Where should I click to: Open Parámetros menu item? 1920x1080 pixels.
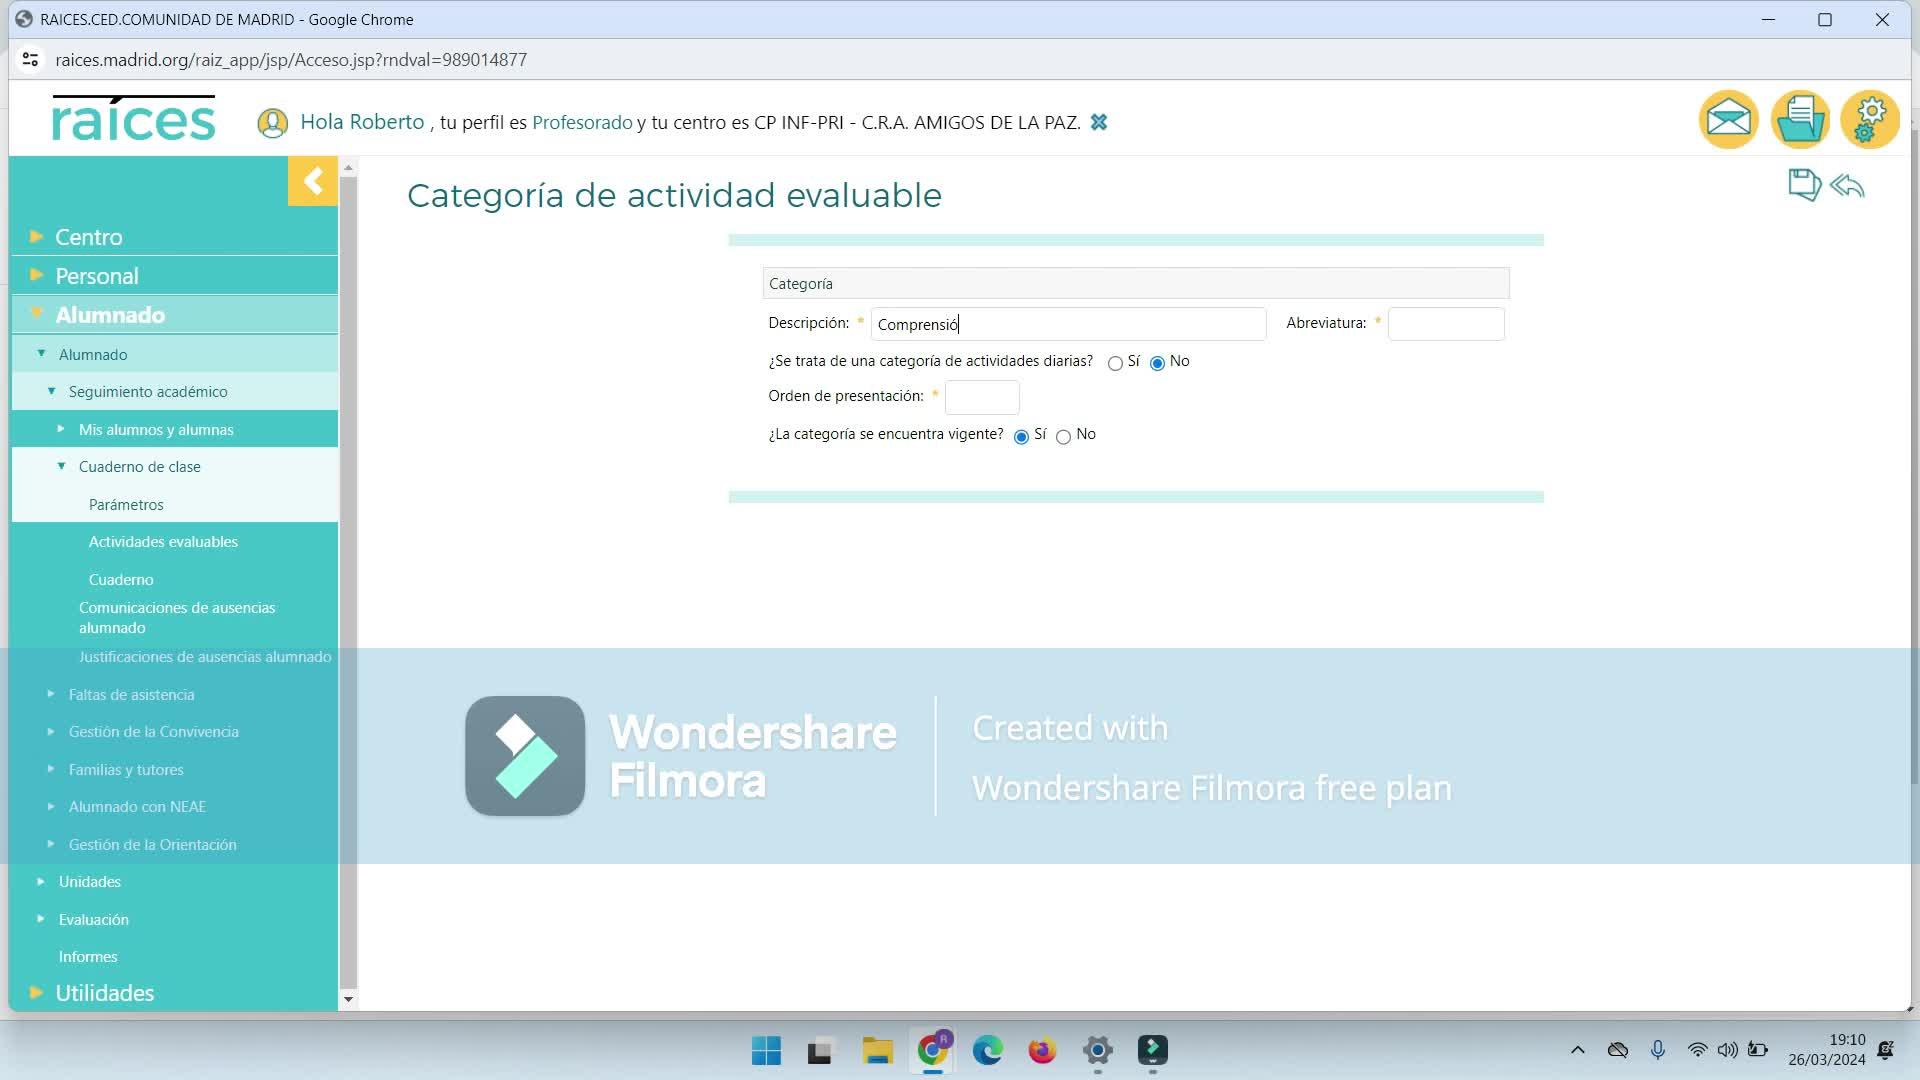[126, 505]
